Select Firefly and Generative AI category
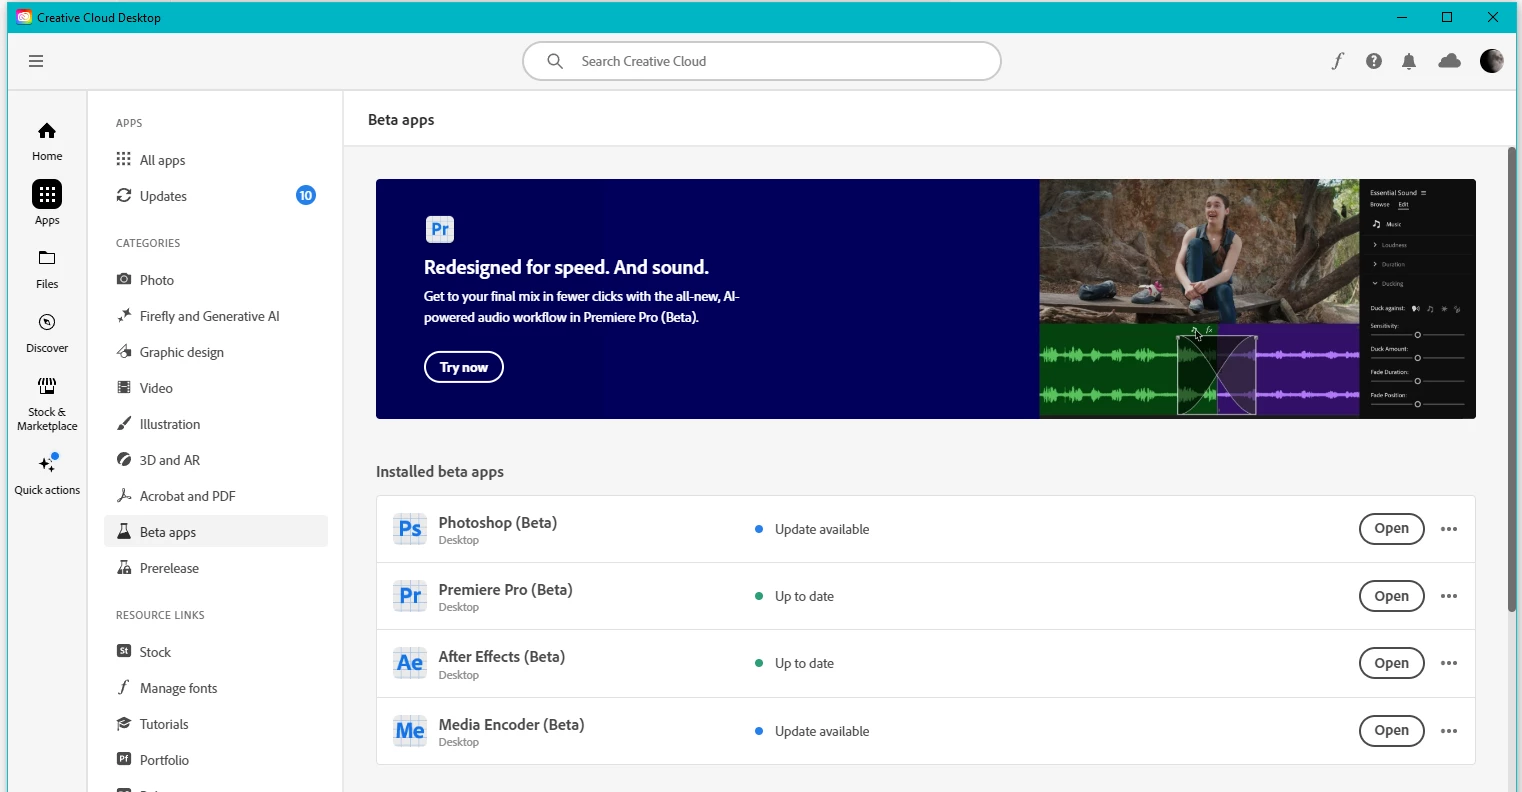 pyautogui.click(x=216, y=316)
